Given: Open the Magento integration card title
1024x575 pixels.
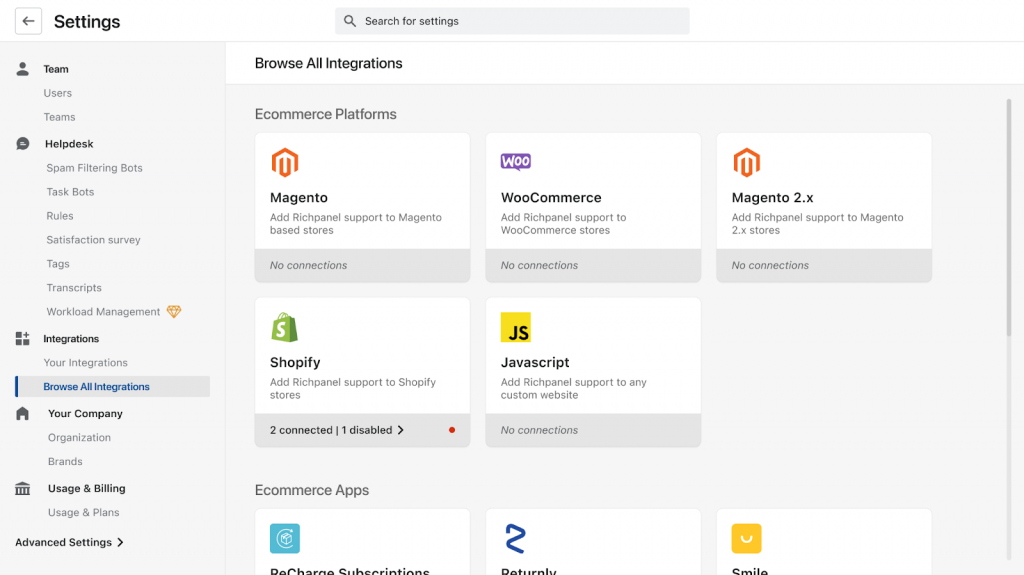Looking at the screenshot, I should (299, 198).
